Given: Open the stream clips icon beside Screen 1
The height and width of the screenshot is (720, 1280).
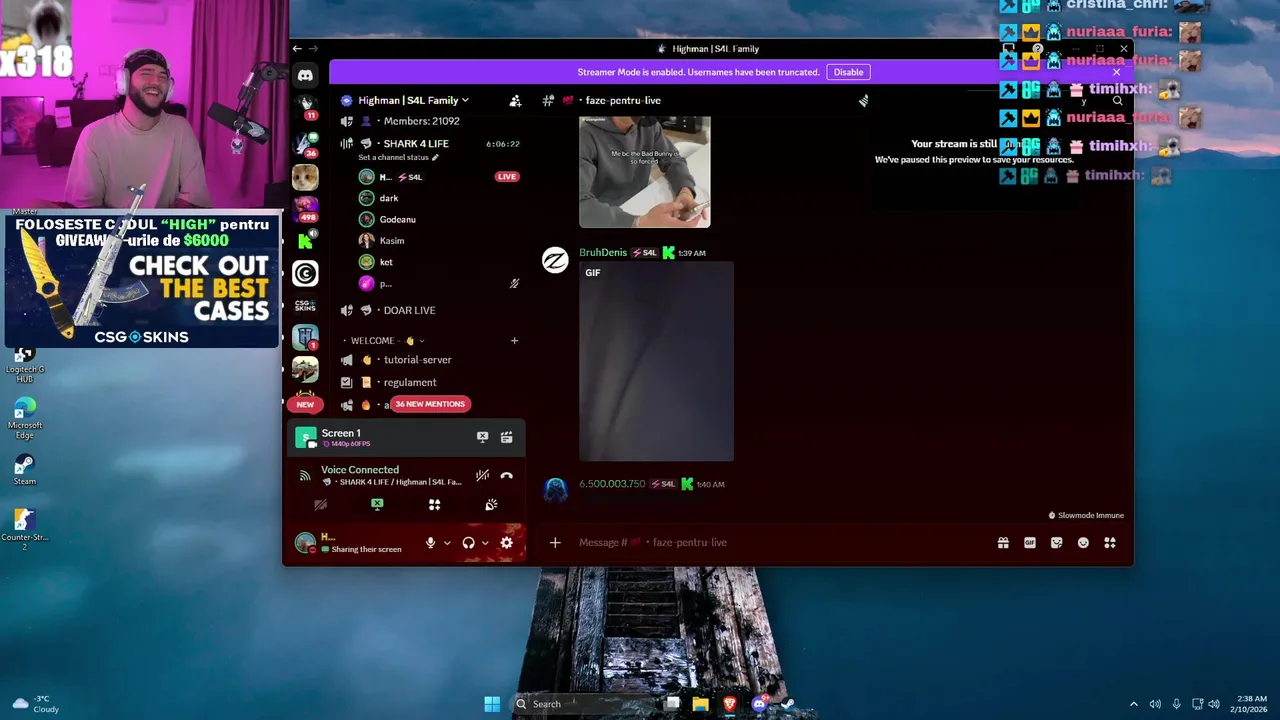Looking at the screenshot, I should coord(507,437).
